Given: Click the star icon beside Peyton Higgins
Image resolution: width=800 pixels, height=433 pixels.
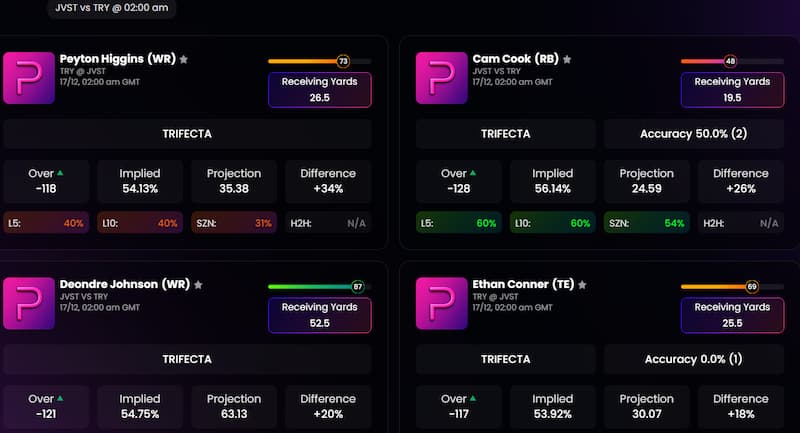Looking at the screenshot, I should click(x=184, y=60).
